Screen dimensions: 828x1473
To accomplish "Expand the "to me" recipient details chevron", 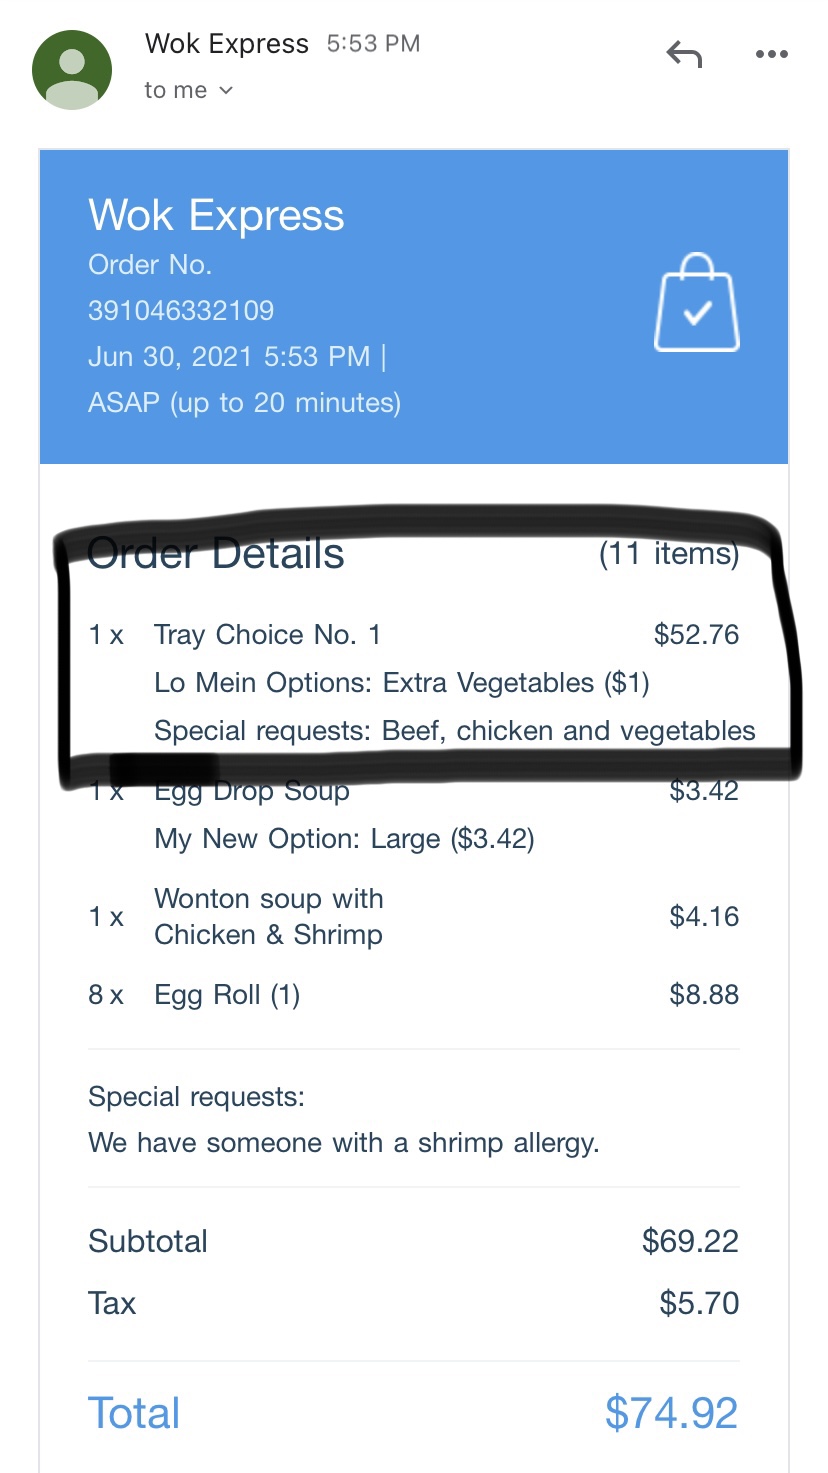I will tap(226, 90).
